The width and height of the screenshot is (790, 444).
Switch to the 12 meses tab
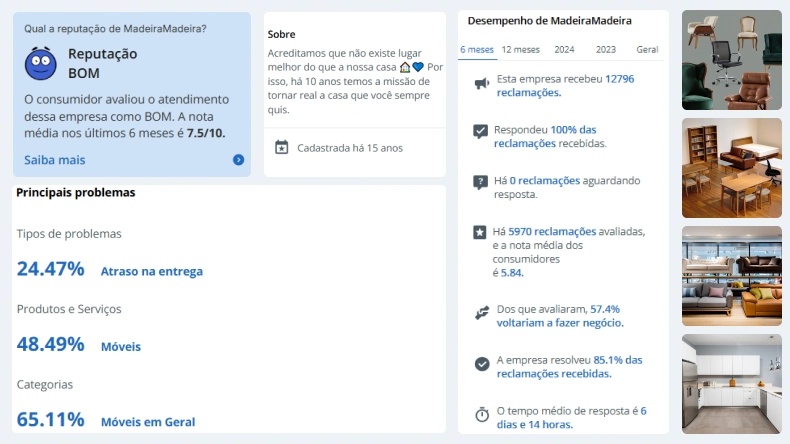pos(520,49)
